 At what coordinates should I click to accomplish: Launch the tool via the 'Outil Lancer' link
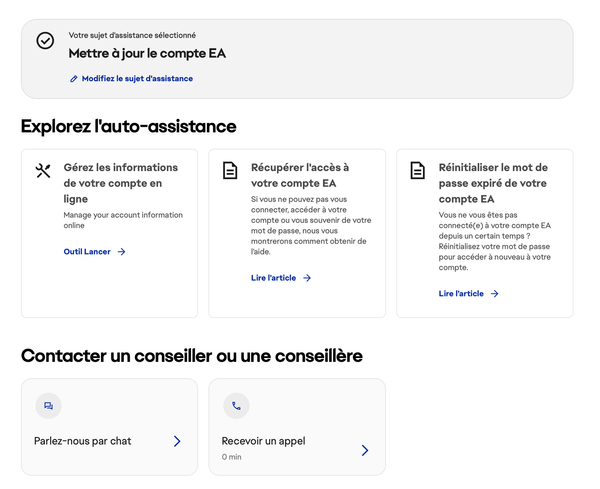coord(87,252)
